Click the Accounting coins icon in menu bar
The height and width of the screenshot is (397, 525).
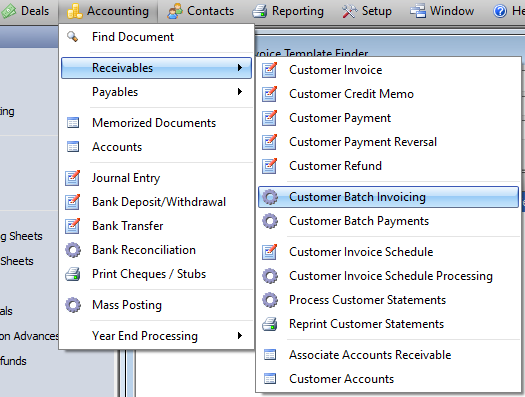coord(74,11)
